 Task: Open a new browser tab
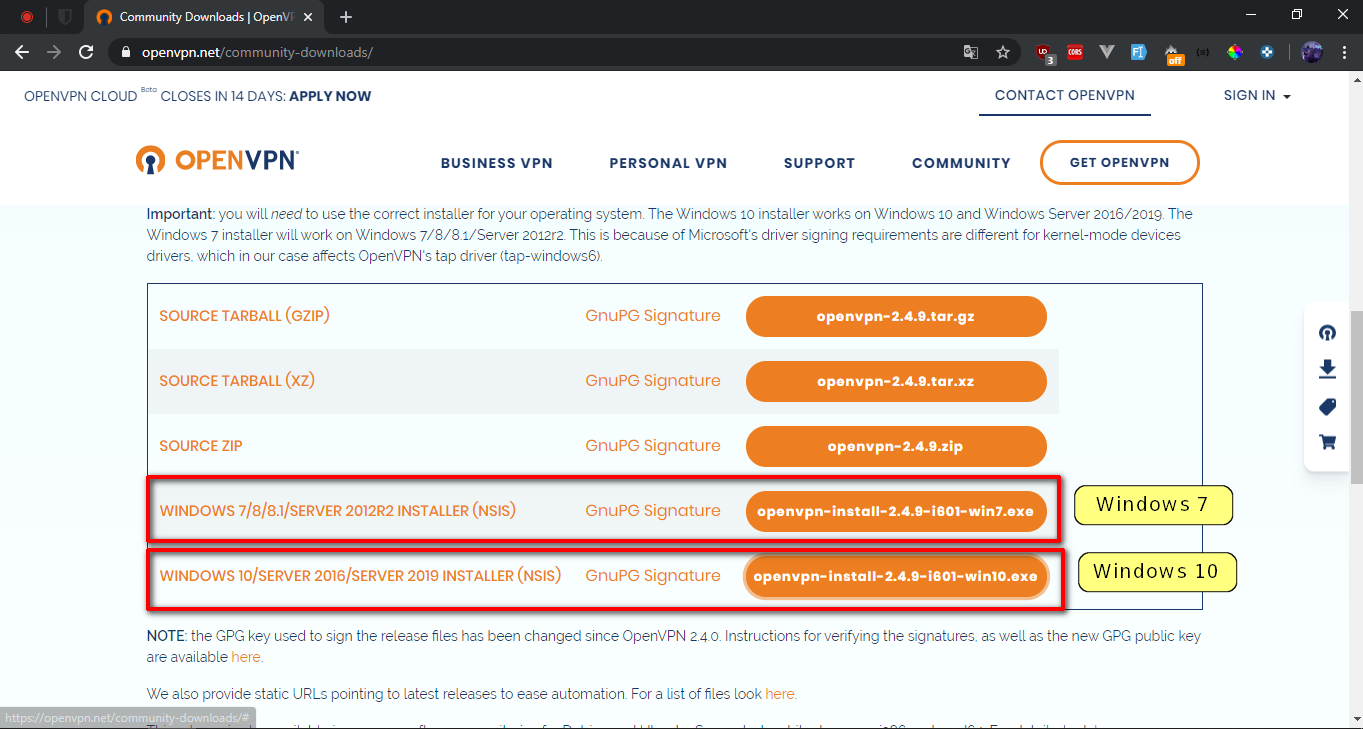click(x=346, y=17)
